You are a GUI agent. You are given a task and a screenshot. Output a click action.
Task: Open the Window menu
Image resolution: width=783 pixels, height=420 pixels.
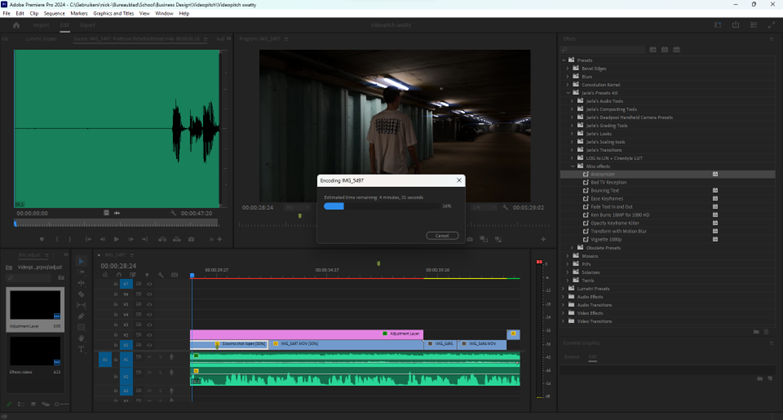[x=164, y=13]
